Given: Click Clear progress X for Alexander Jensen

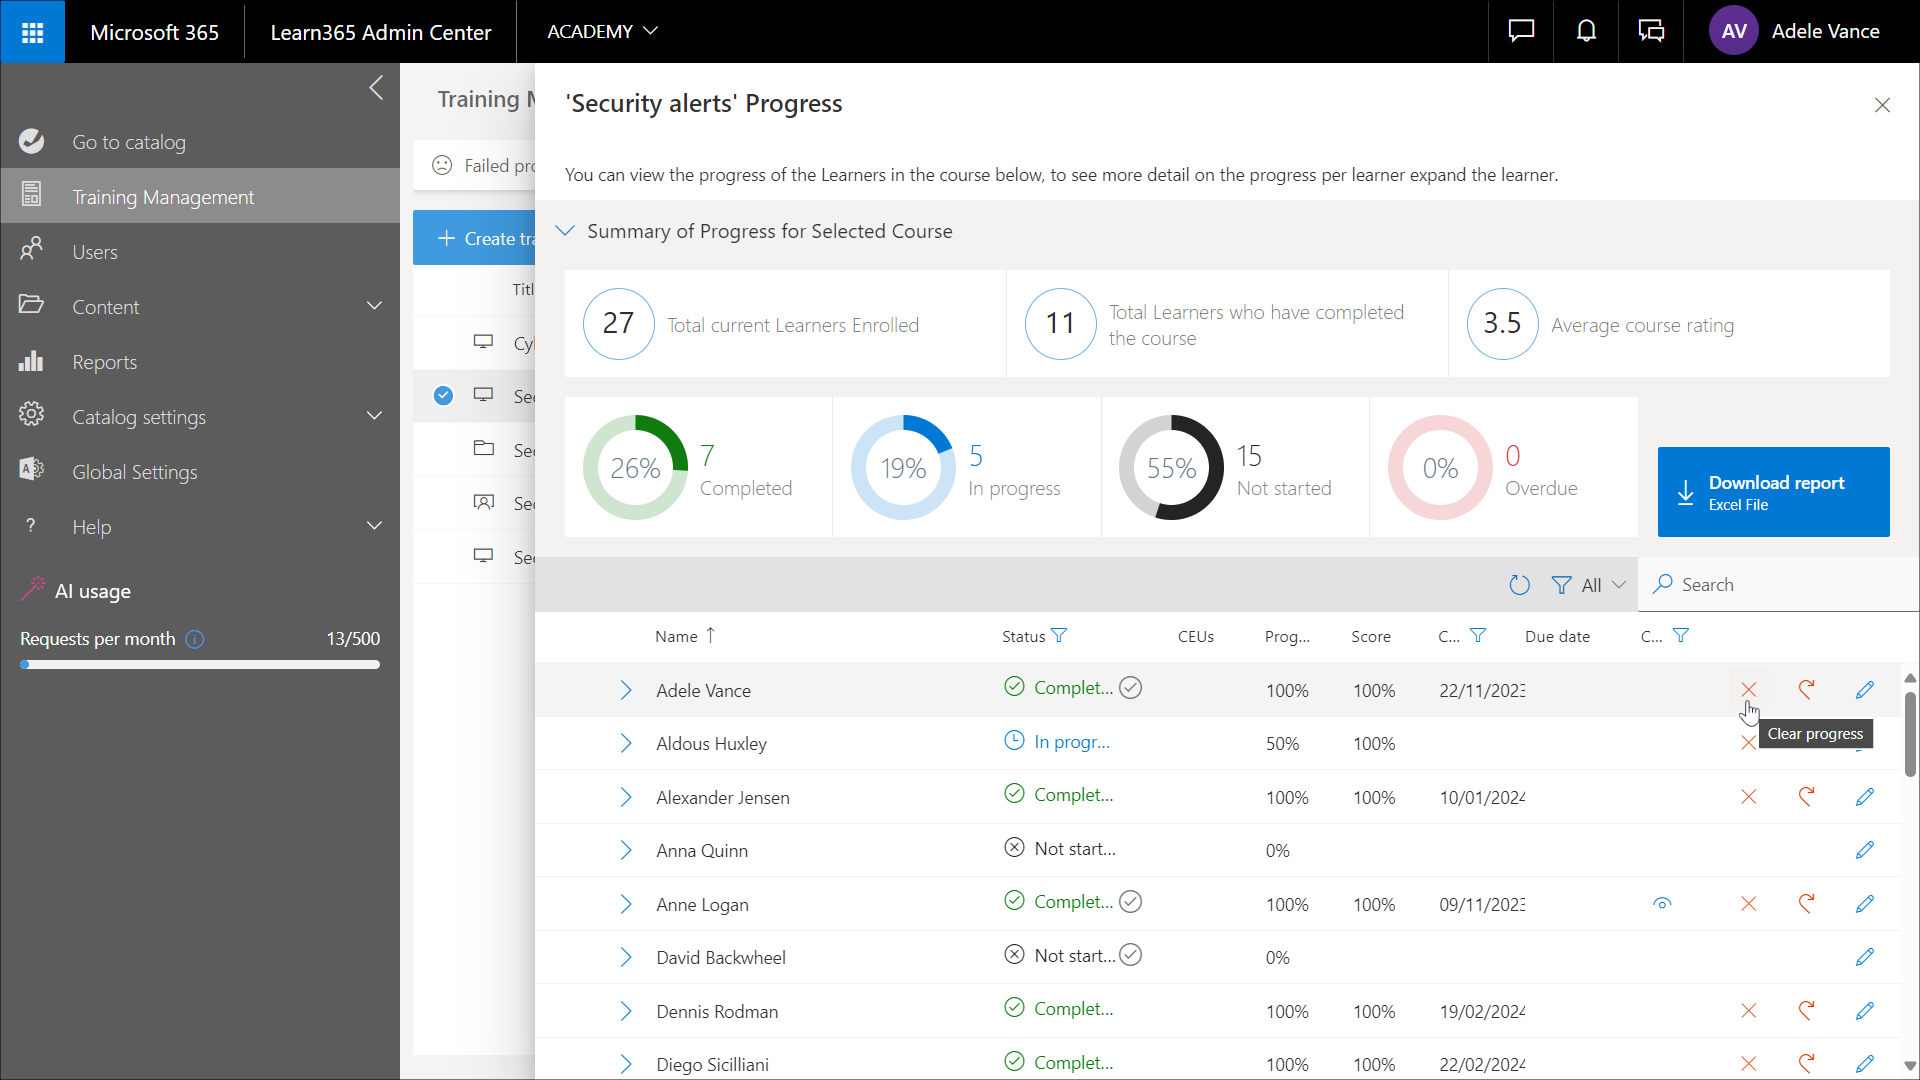Looking at the screenshot, I should 1748,797.
